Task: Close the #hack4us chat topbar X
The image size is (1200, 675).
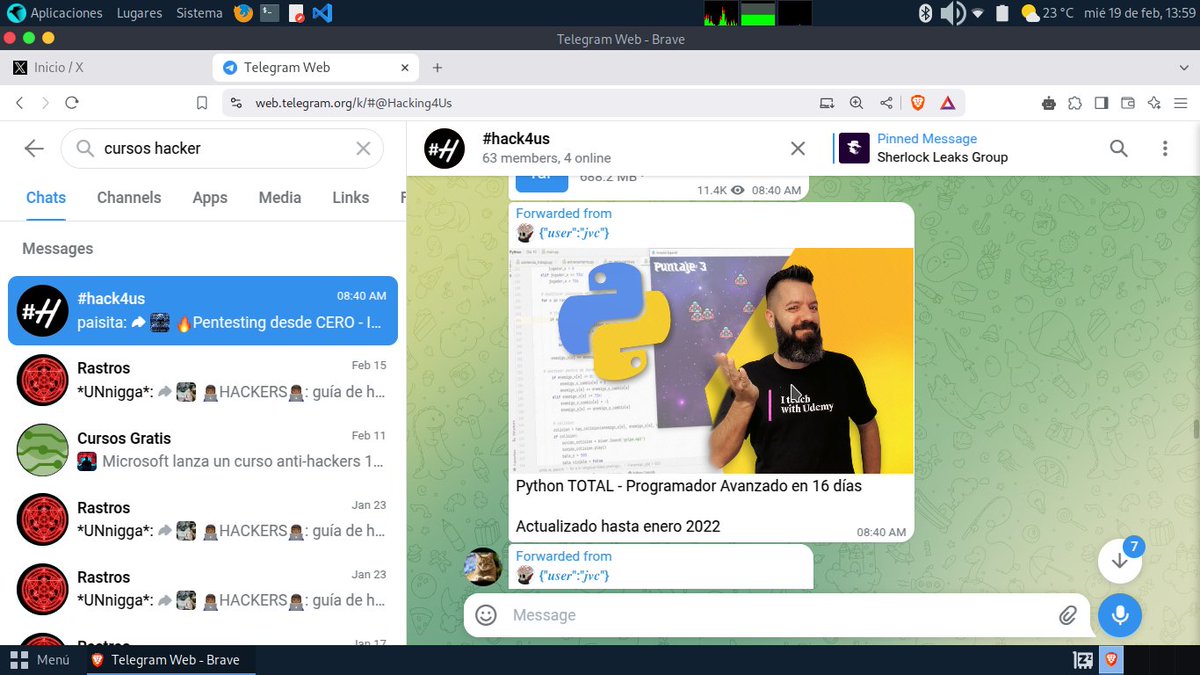Action: pyautogui.click(x=798, y=148)
